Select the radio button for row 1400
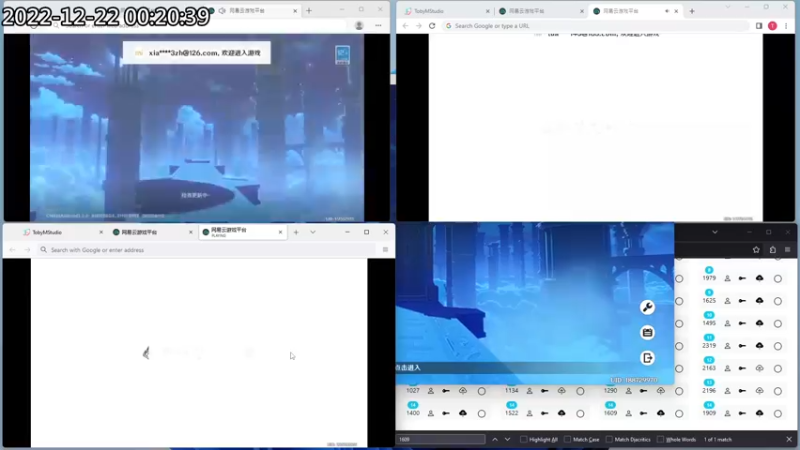 coord(482,413)
